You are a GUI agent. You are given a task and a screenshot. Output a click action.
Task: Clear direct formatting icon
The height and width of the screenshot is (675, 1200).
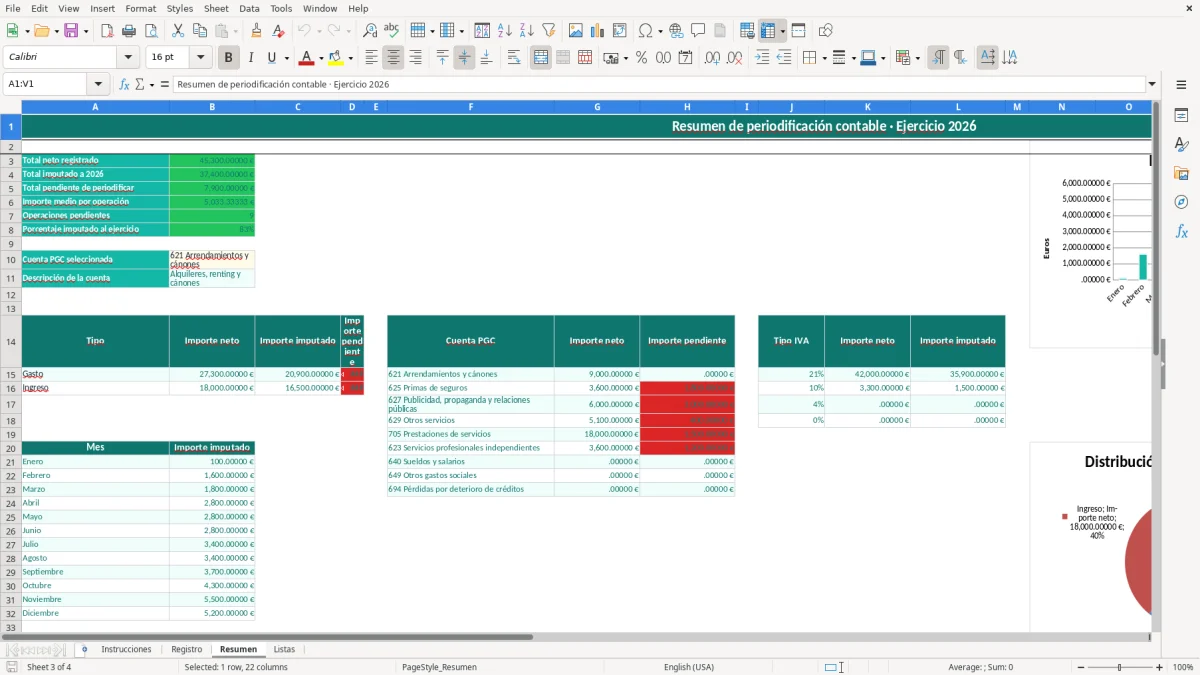278,31
